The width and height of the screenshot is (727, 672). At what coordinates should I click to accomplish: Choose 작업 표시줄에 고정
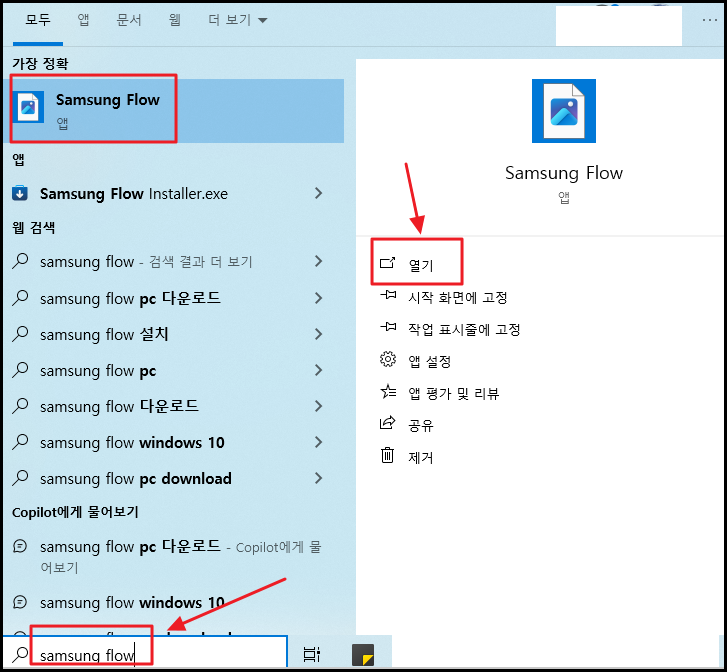coord(464,329)
